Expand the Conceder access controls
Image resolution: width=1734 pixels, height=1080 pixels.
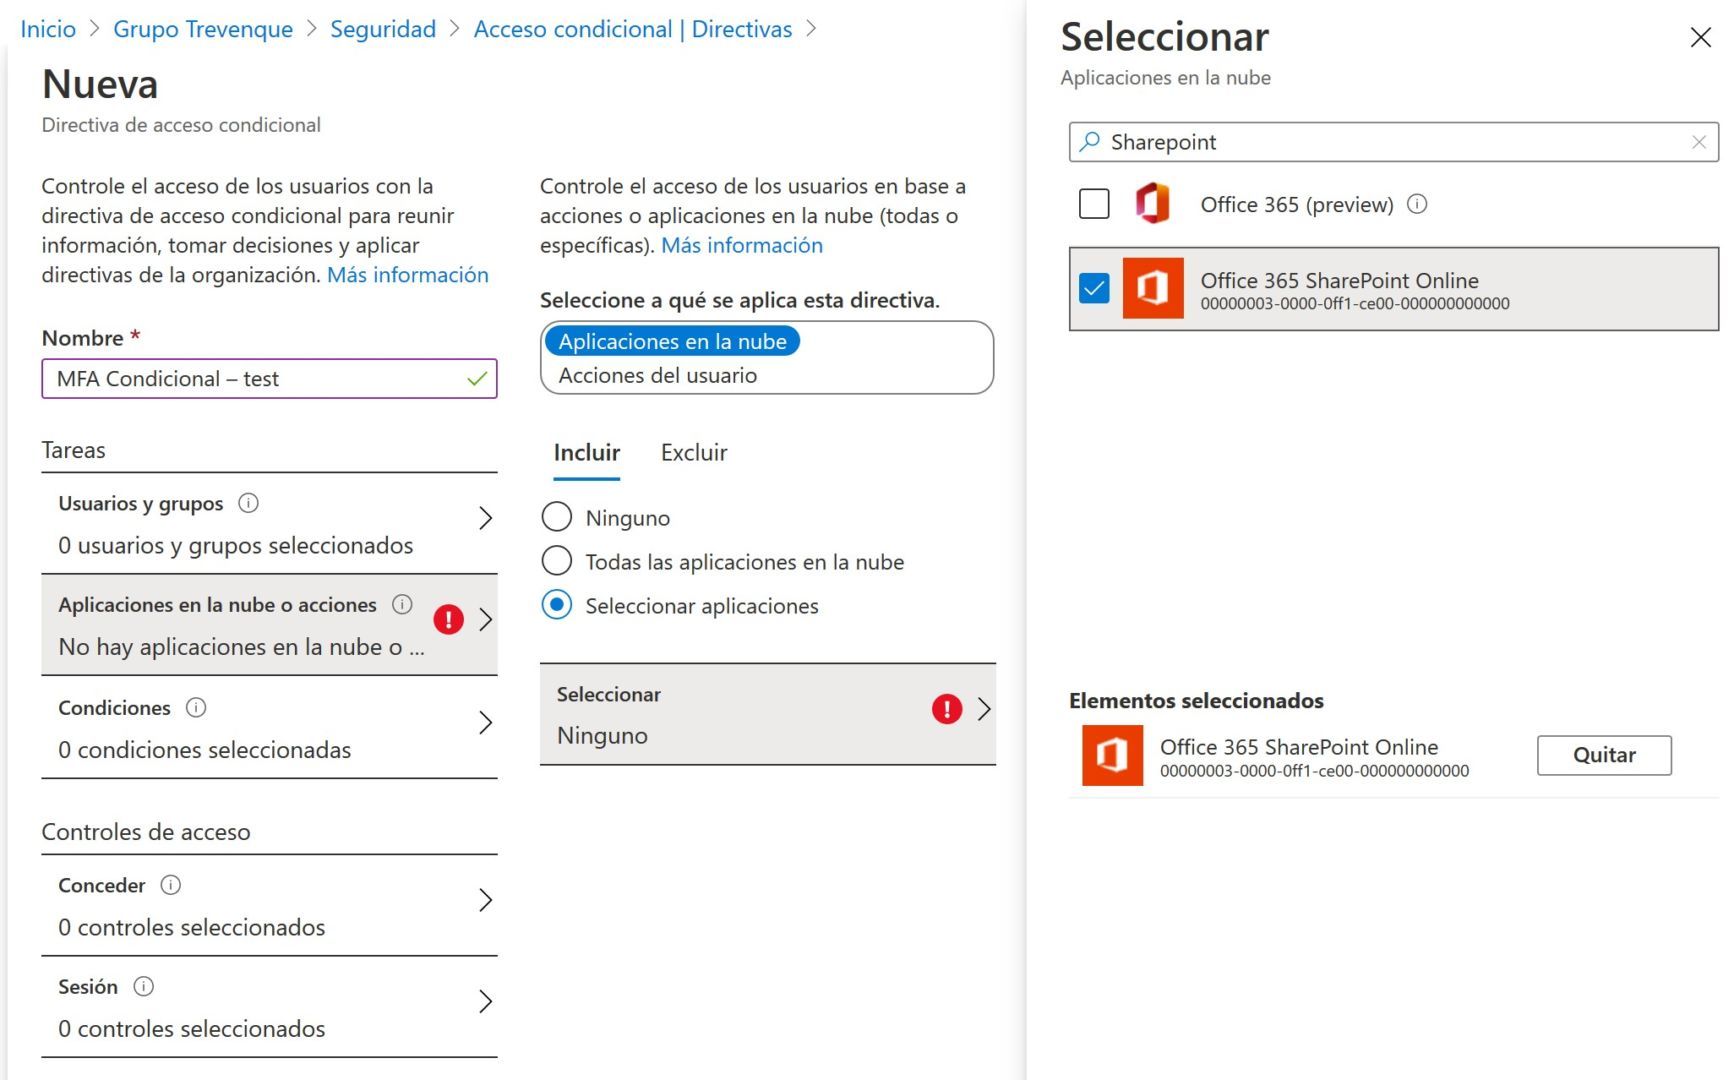[486, 900]
